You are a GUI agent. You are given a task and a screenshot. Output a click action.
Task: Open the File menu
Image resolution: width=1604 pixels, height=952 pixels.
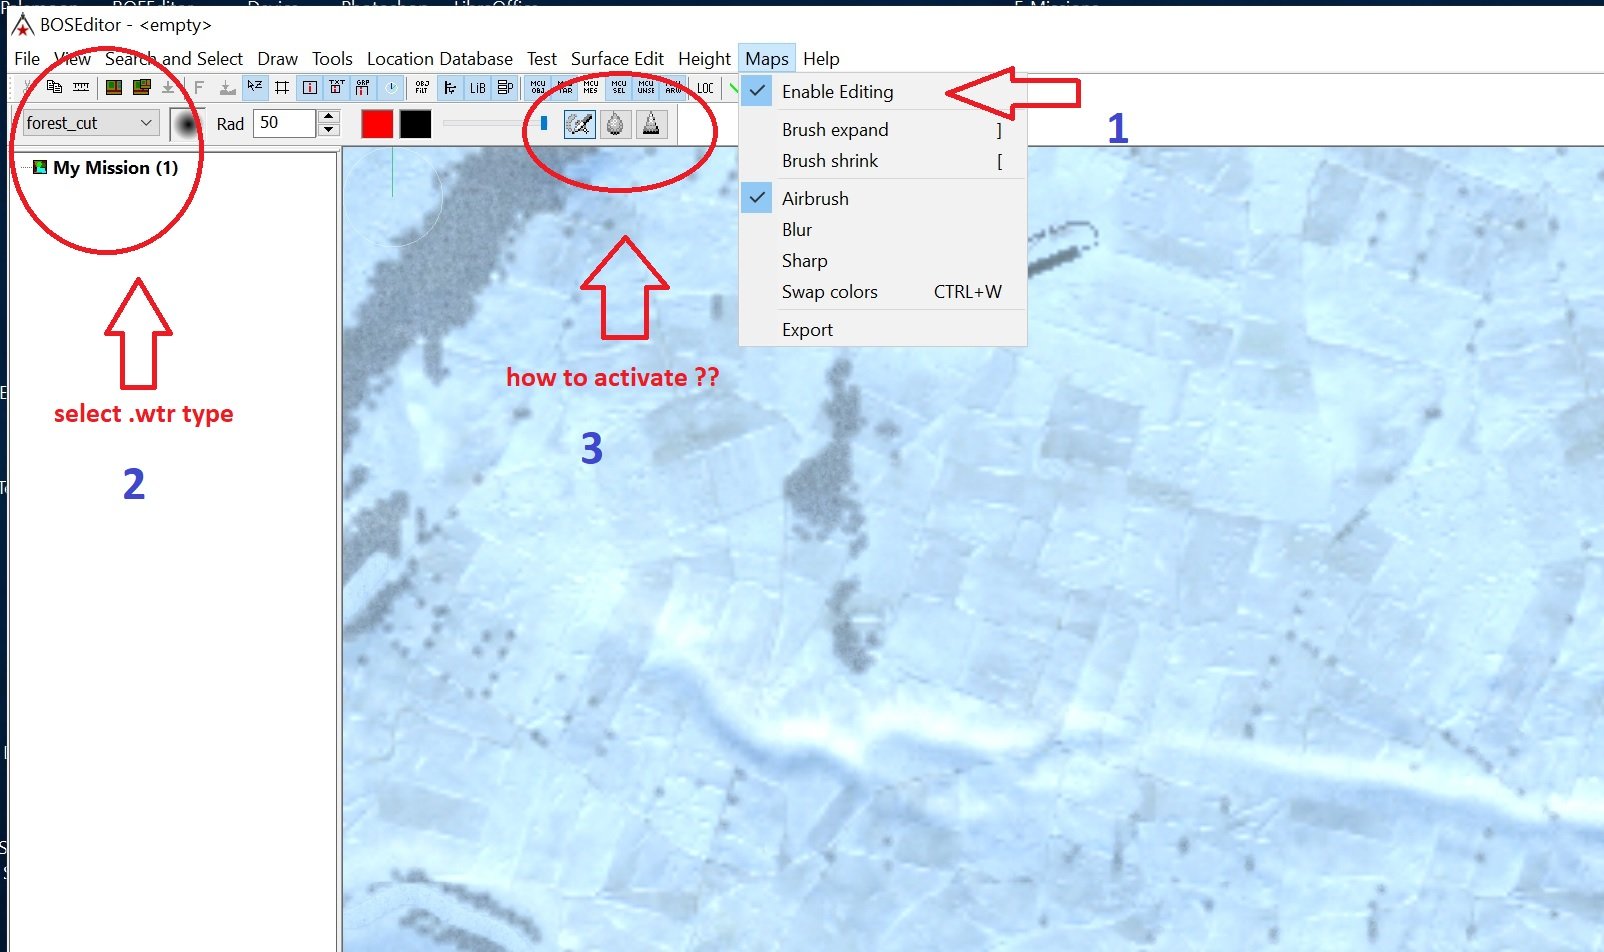click(x=27, y=59)
